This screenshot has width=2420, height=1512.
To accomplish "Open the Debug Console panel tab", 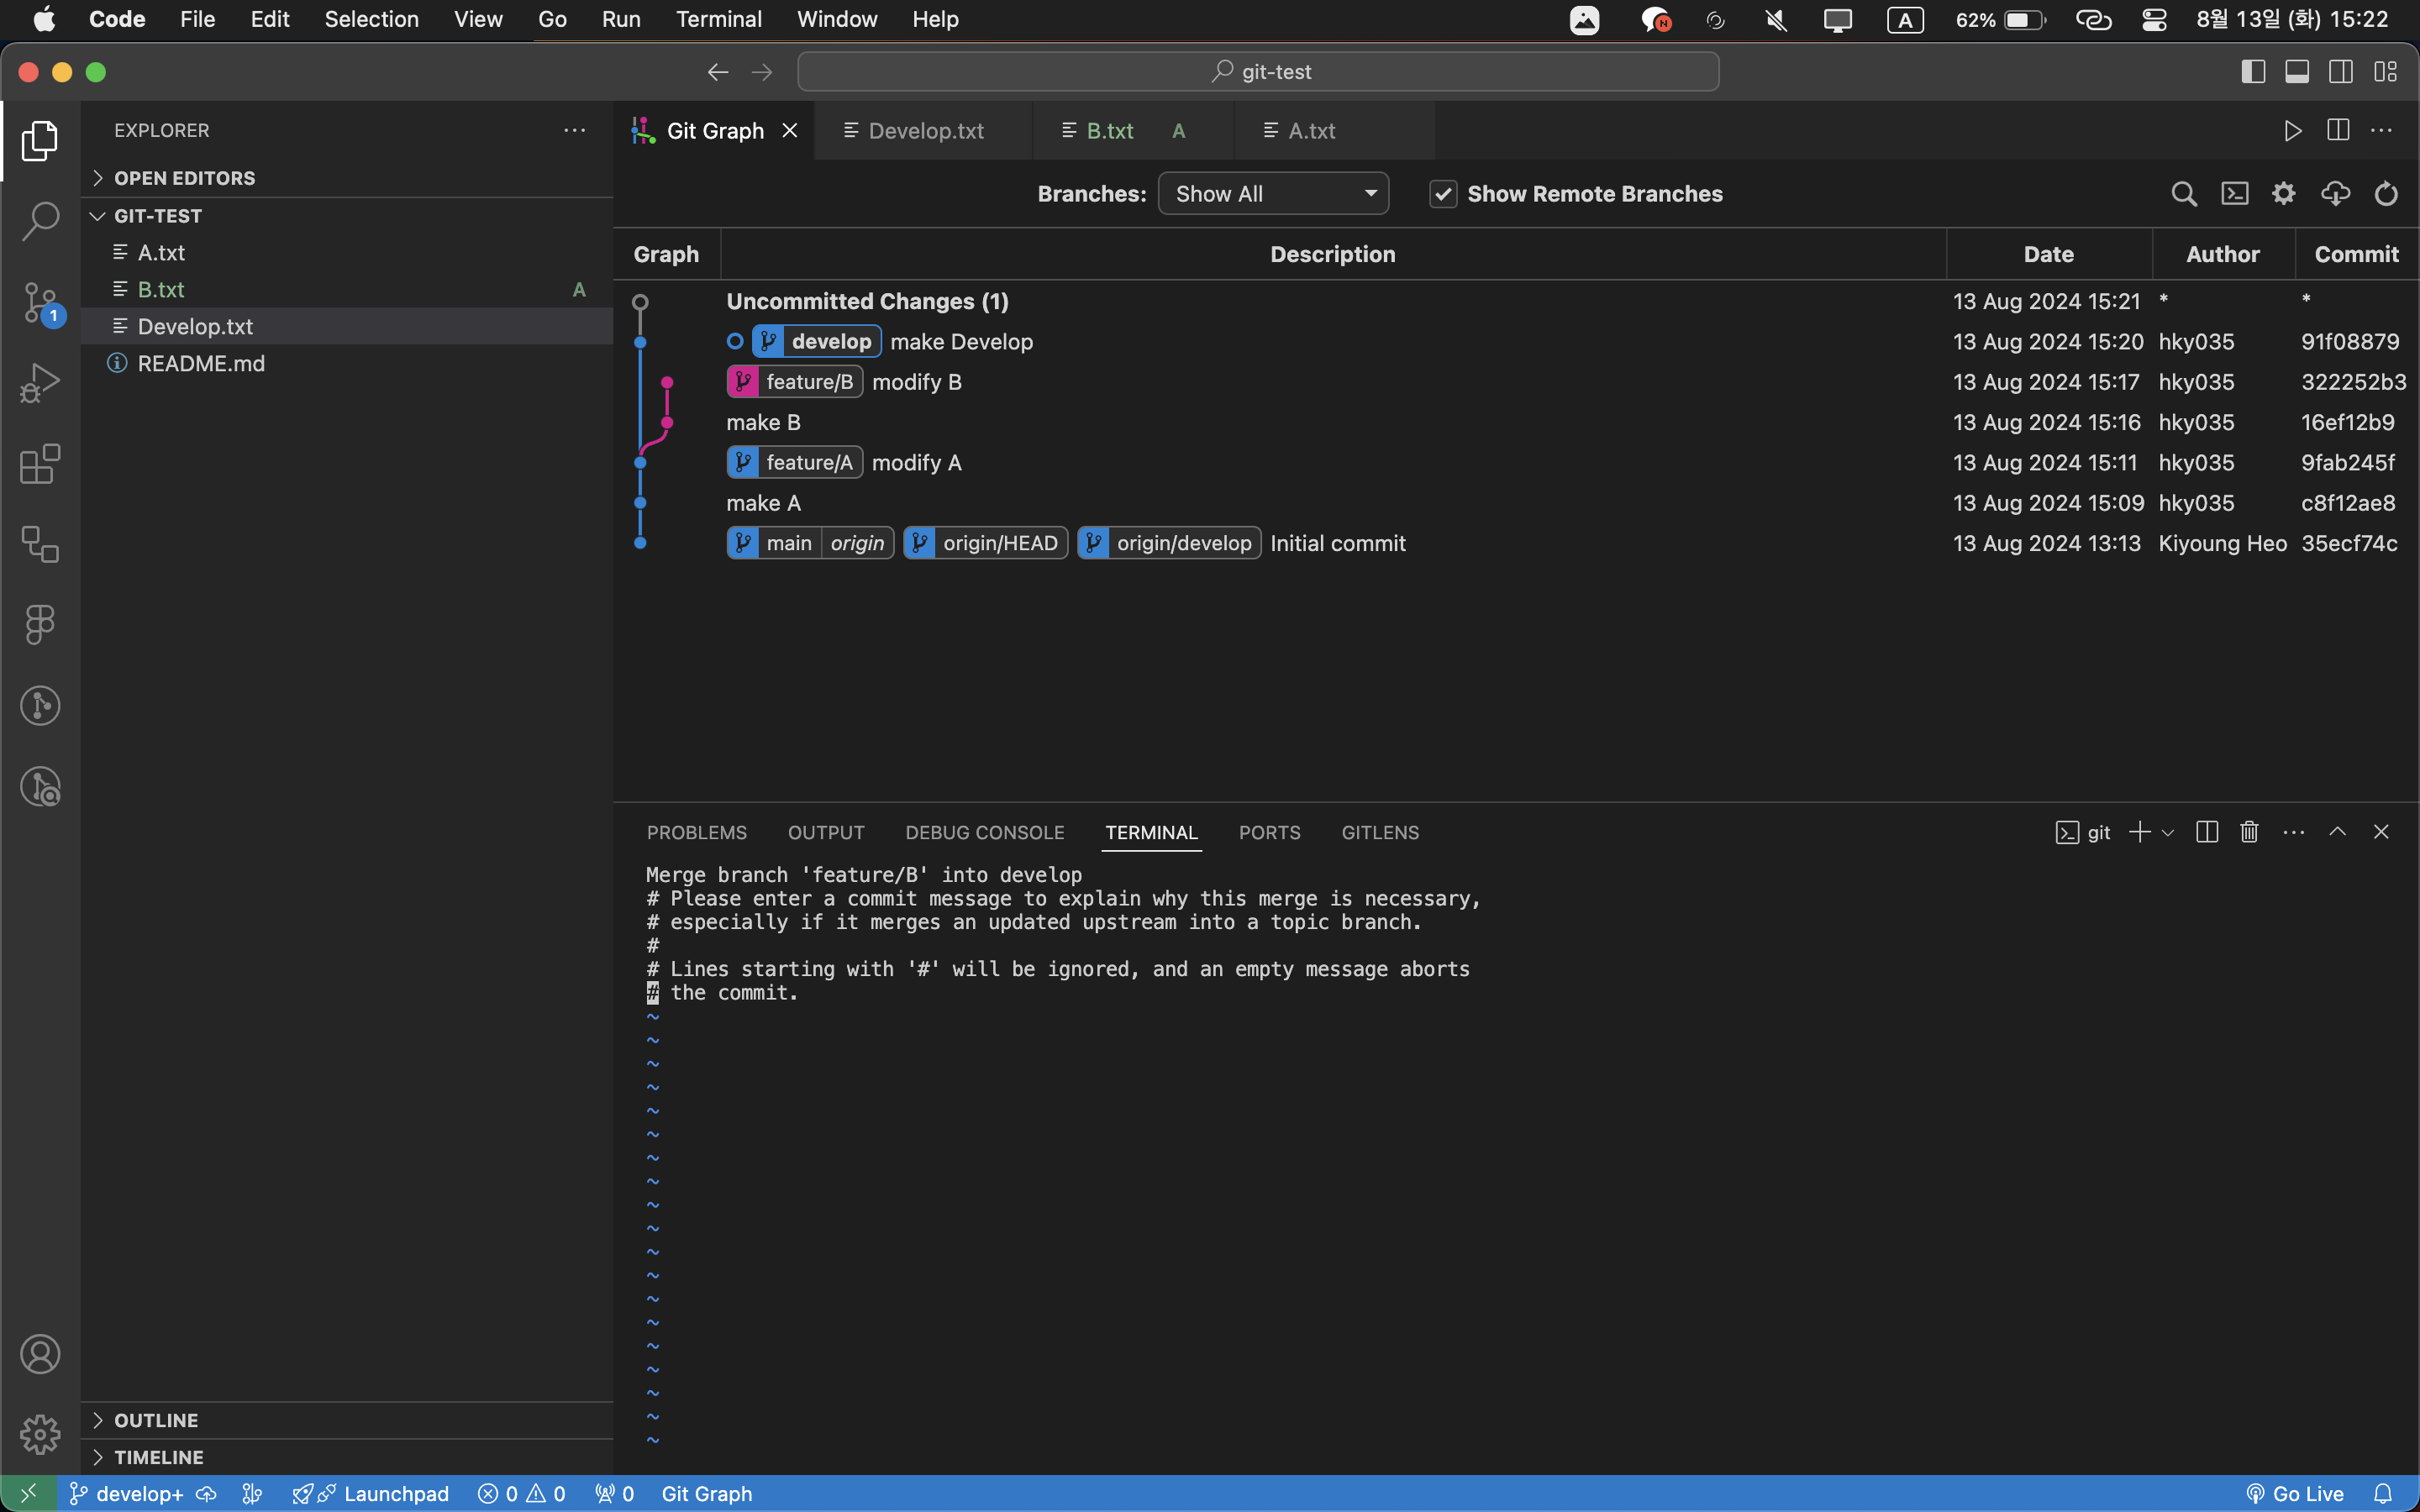I will click(985, 832).
